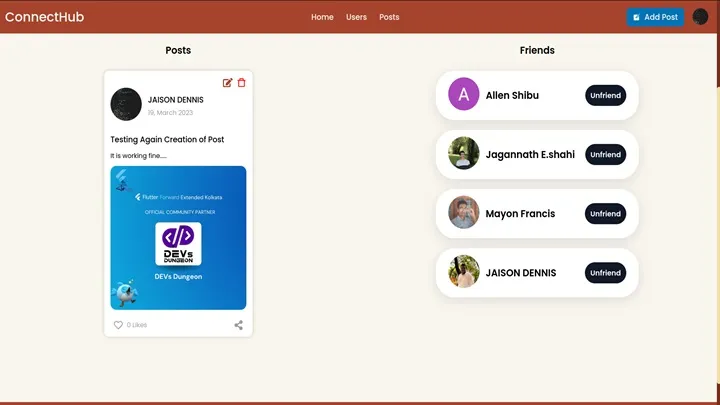Unfriend JAISON DENNIS
The width and height of the screenshot is (720, 405).
605,272
